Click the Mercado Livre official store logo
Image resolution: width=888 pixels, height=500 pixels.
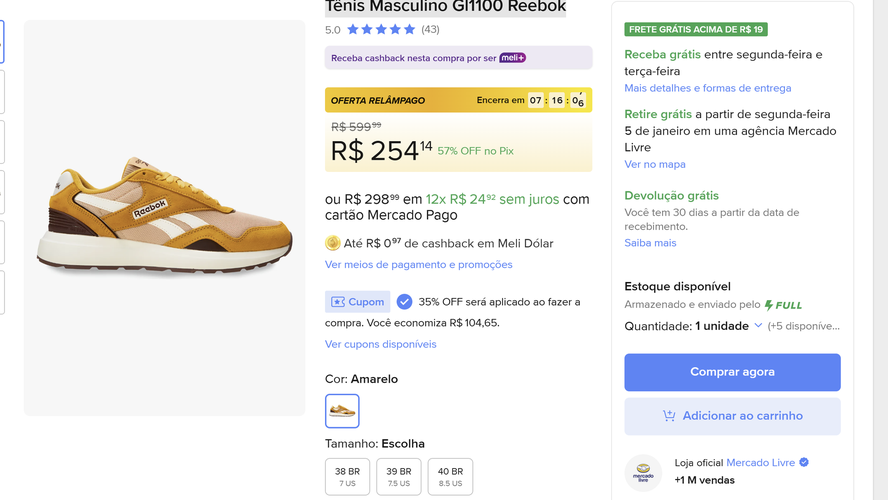(x=643, y=473)
